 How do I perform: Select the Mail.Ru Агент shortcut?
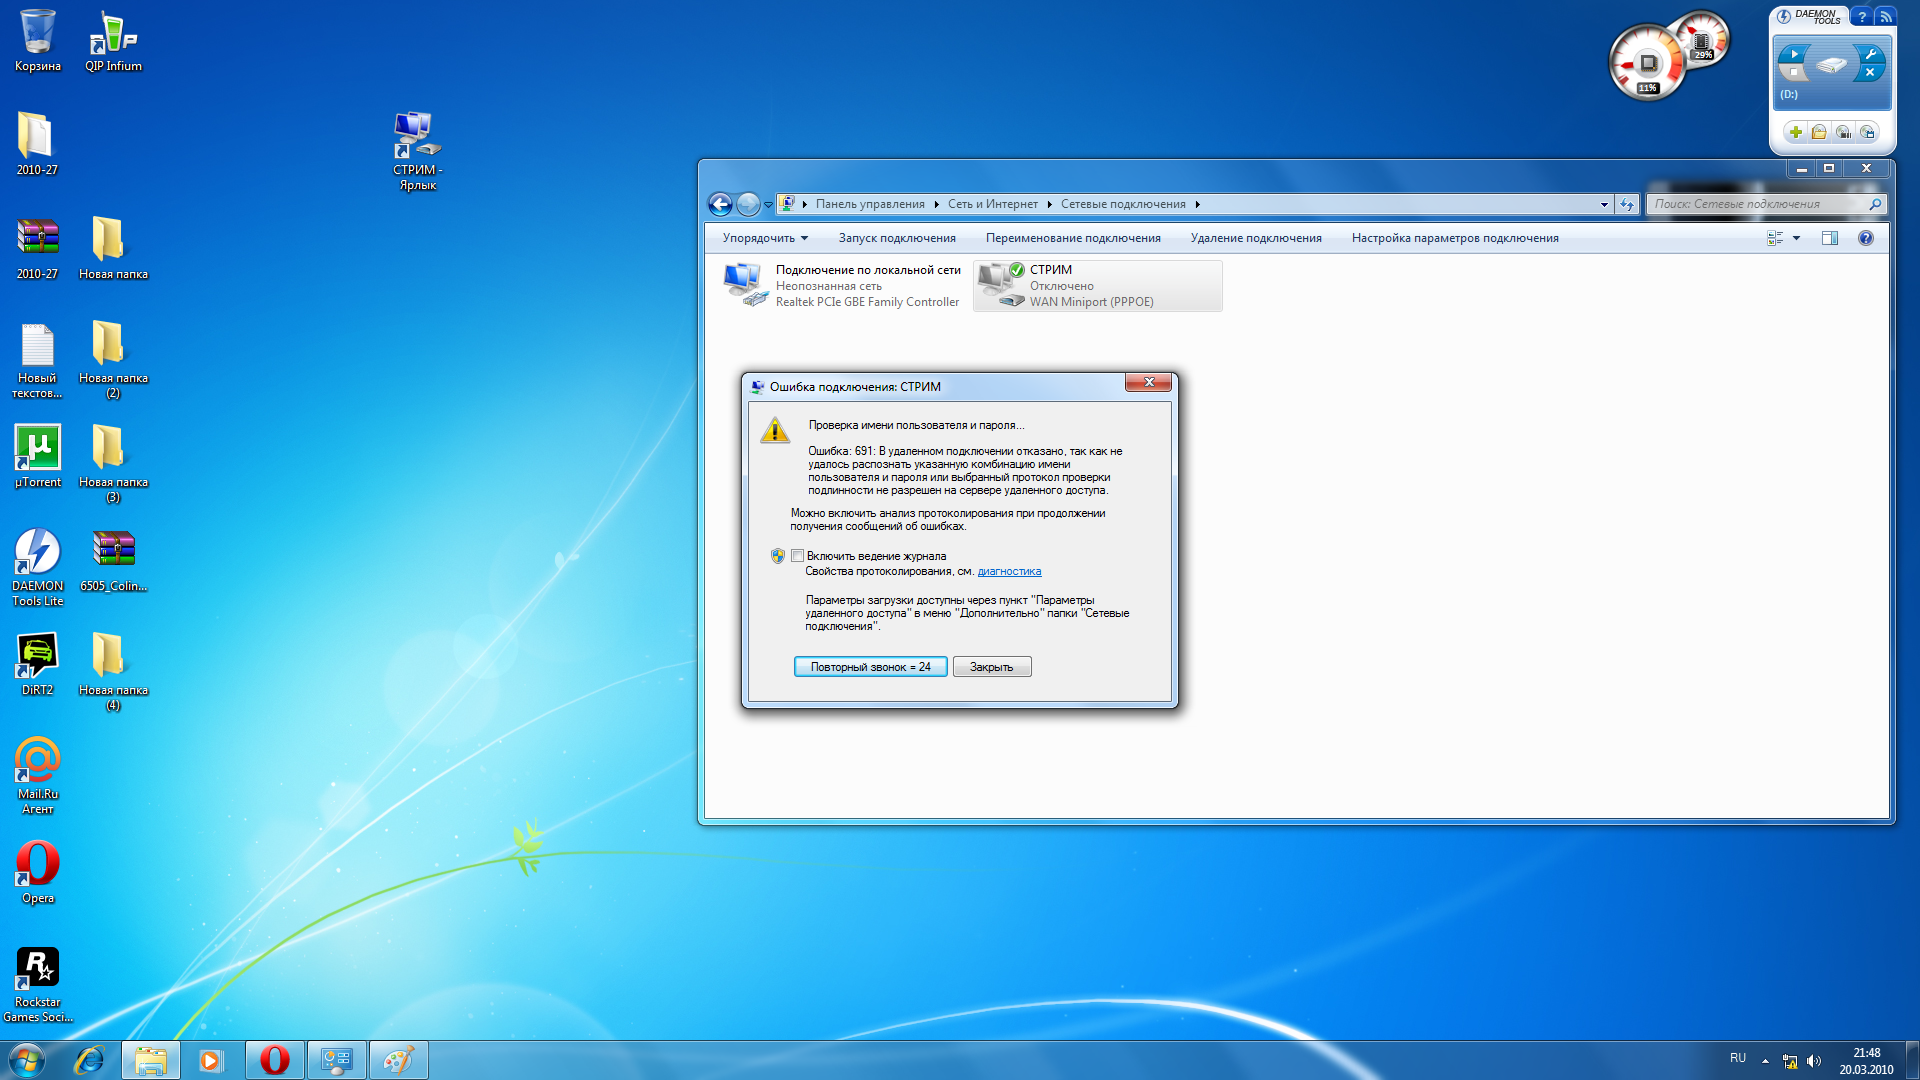(x=37, y=775)
